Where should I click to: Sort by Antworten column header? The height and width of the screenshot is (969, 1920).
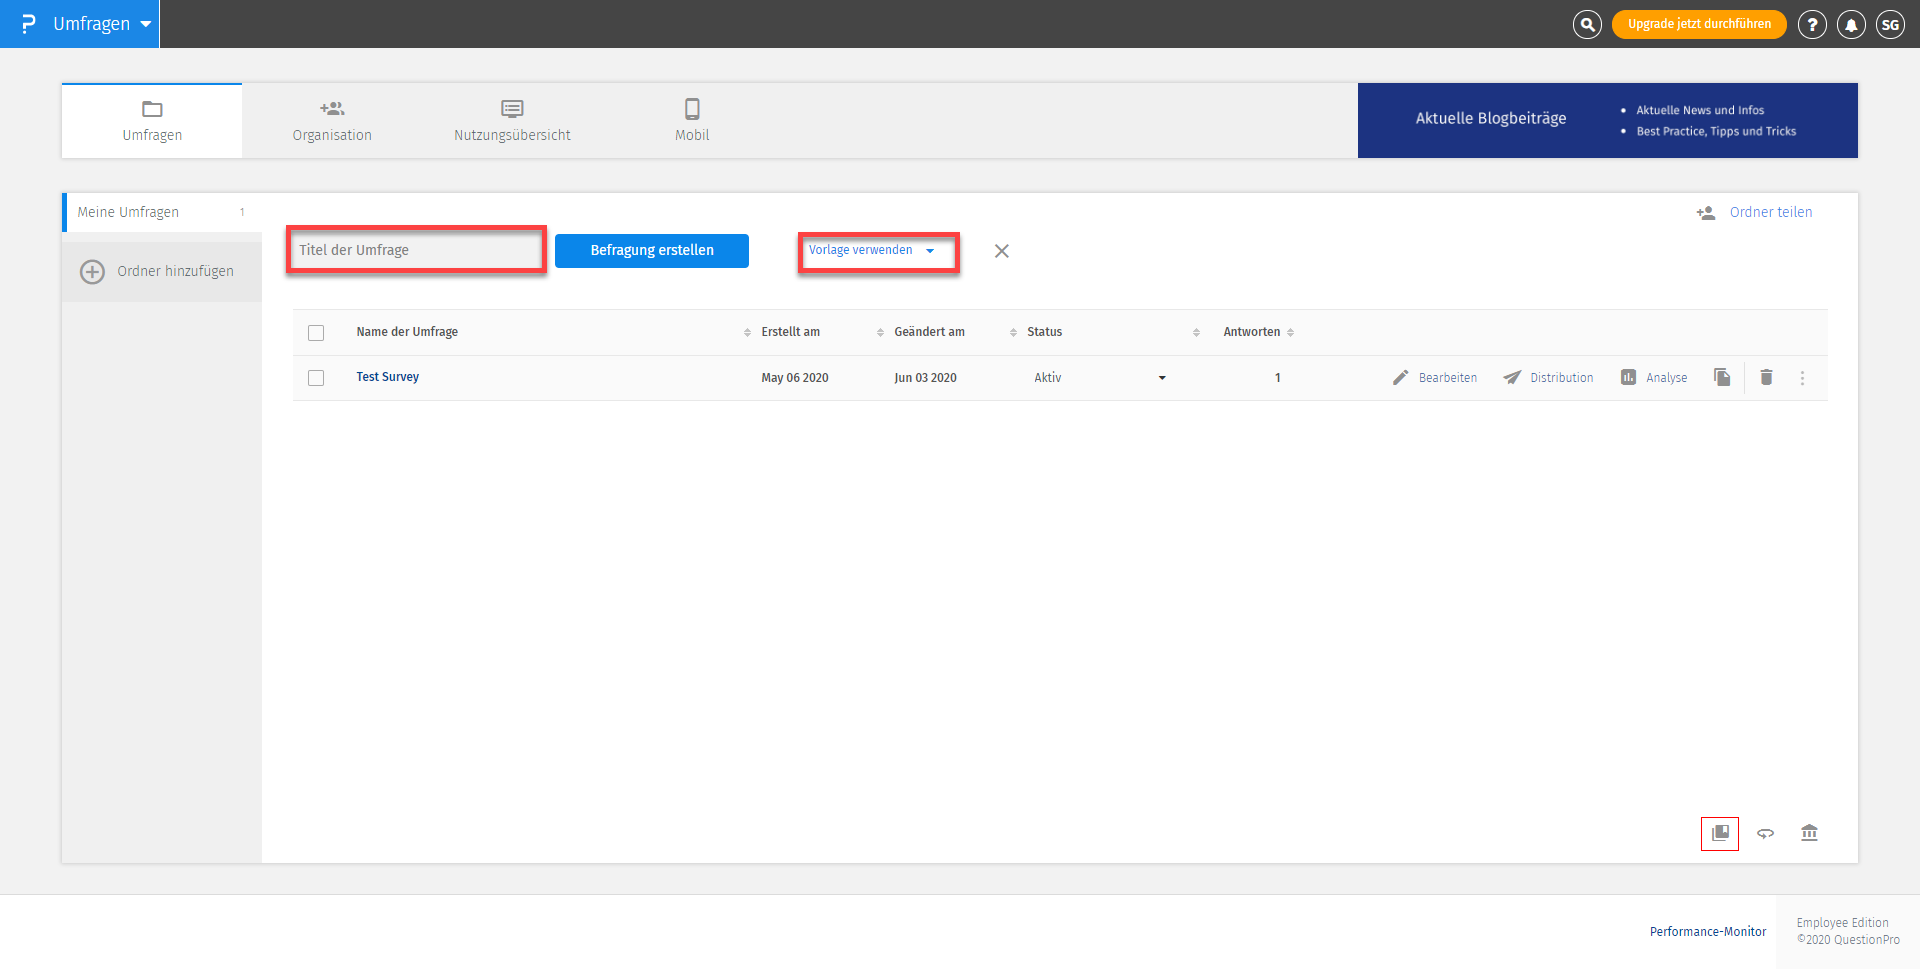pyautogui.click(x=1252, y=332)
